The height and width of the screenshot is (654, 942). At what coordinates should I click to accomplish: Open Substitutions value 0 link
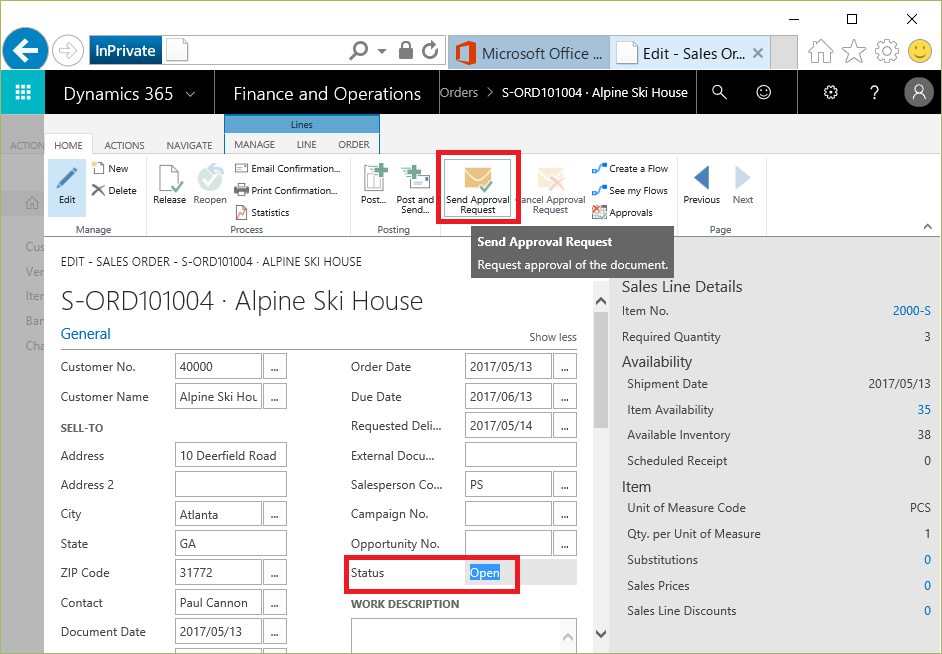tap(927, 560)
